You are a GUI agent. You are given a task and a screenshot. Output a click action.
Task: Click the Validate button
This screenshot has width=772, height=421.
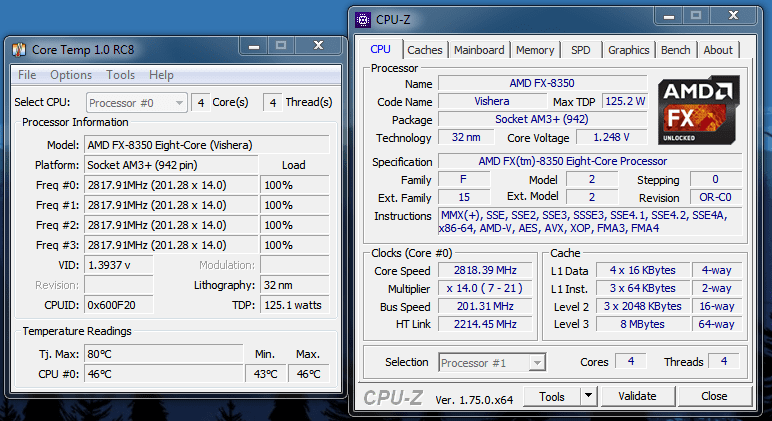click(637, 396)
